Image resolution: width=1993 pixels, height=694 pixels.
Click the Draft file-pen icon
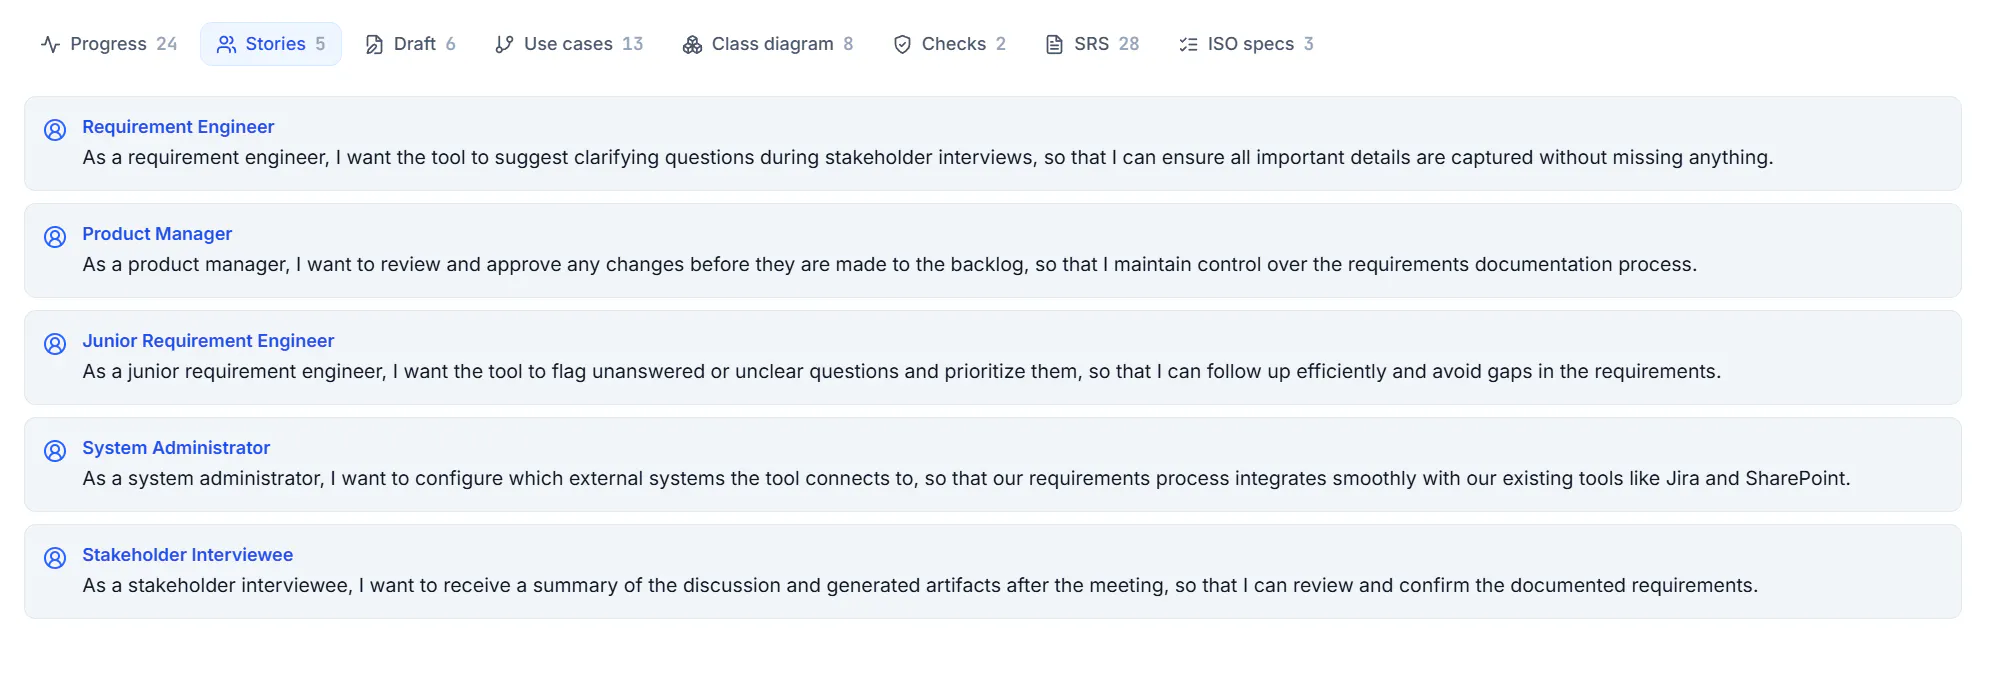pyautogui.click(x=374, y=44)
